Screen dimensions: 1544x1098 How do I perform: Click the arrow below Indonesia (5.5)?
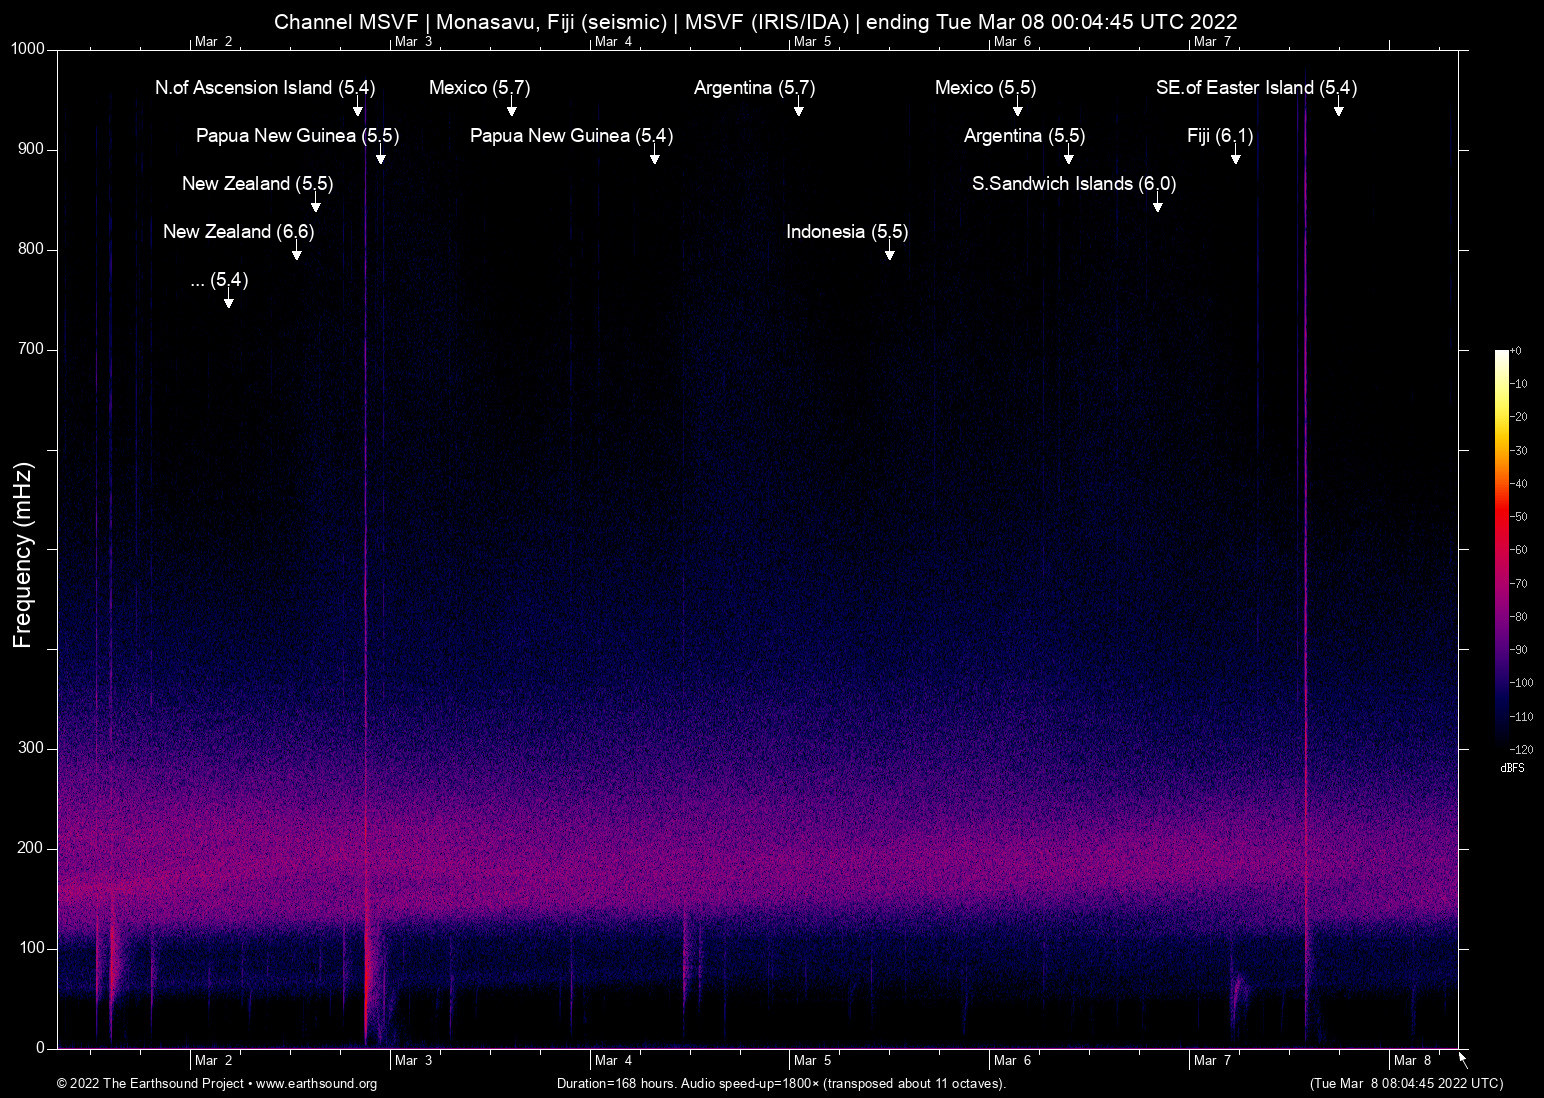pyautogui.click(x=889, y=252)
